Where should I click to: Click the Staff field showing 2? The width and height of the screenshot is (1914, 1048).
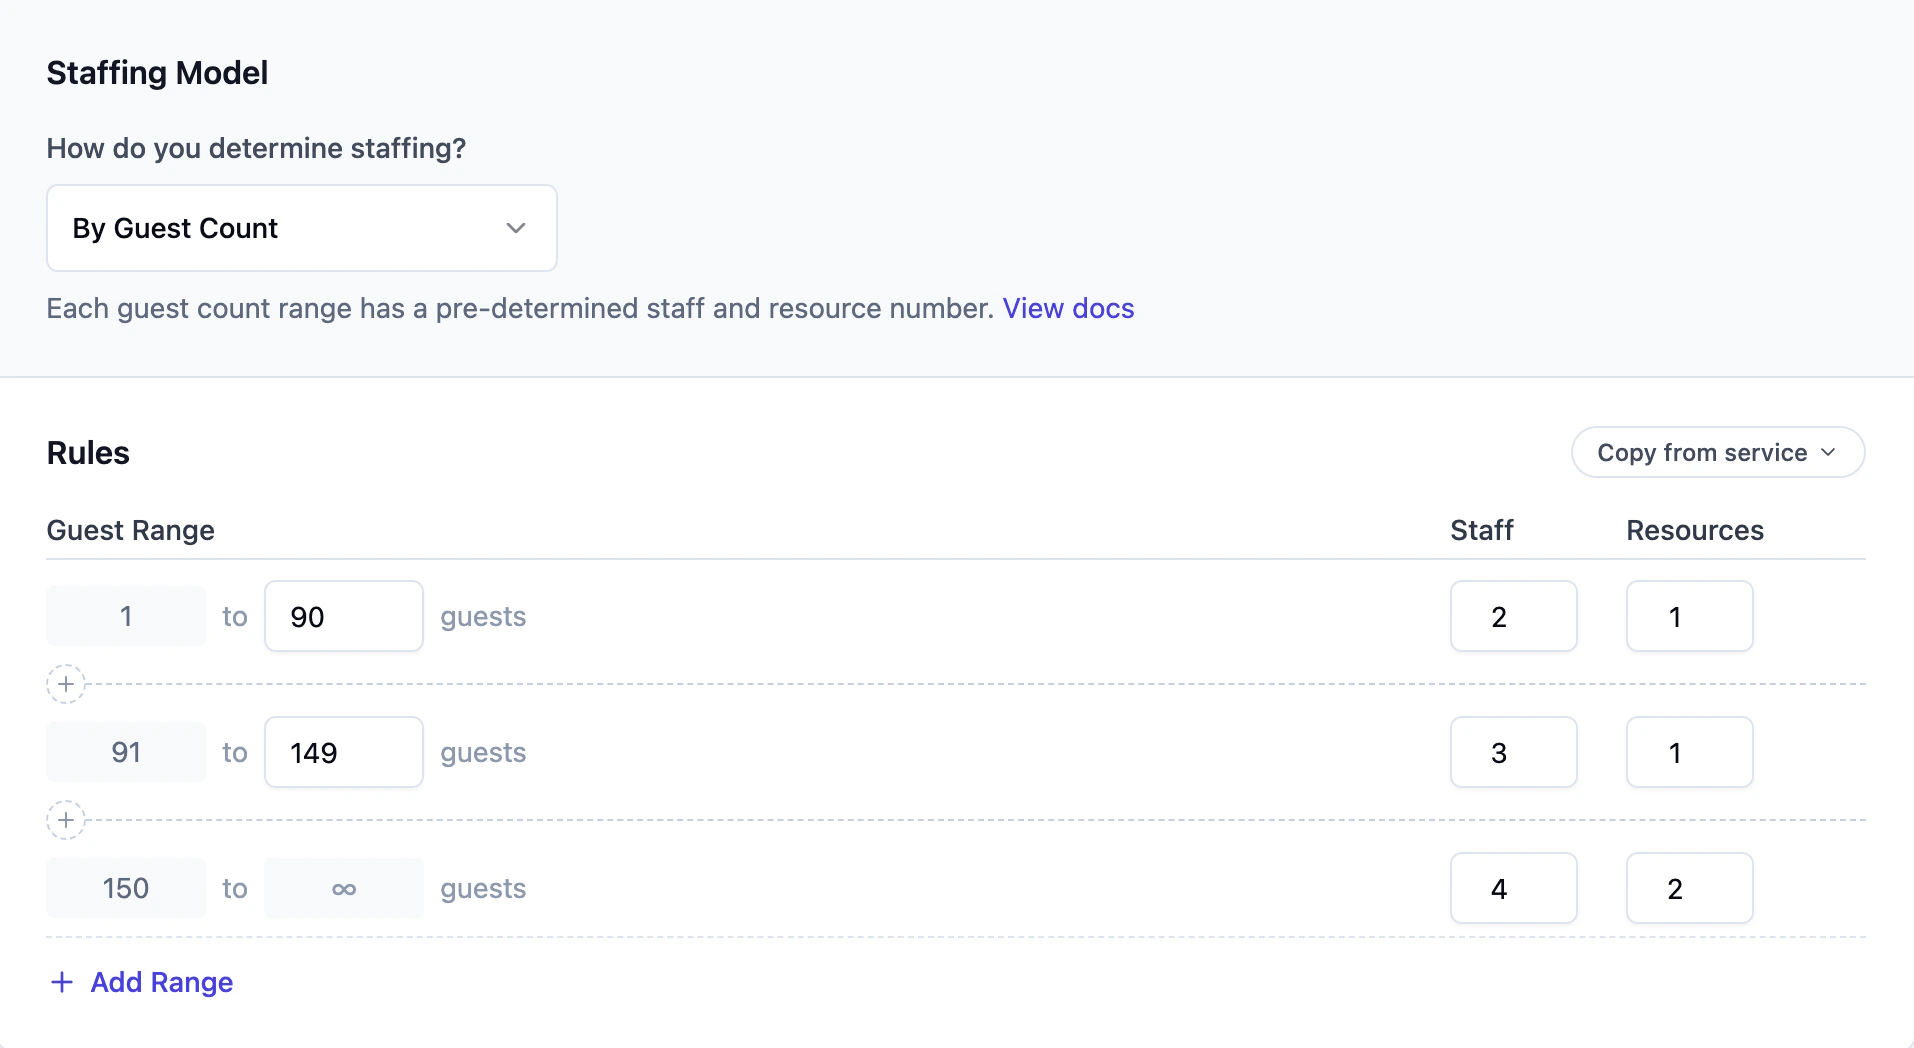[1513, 616]
